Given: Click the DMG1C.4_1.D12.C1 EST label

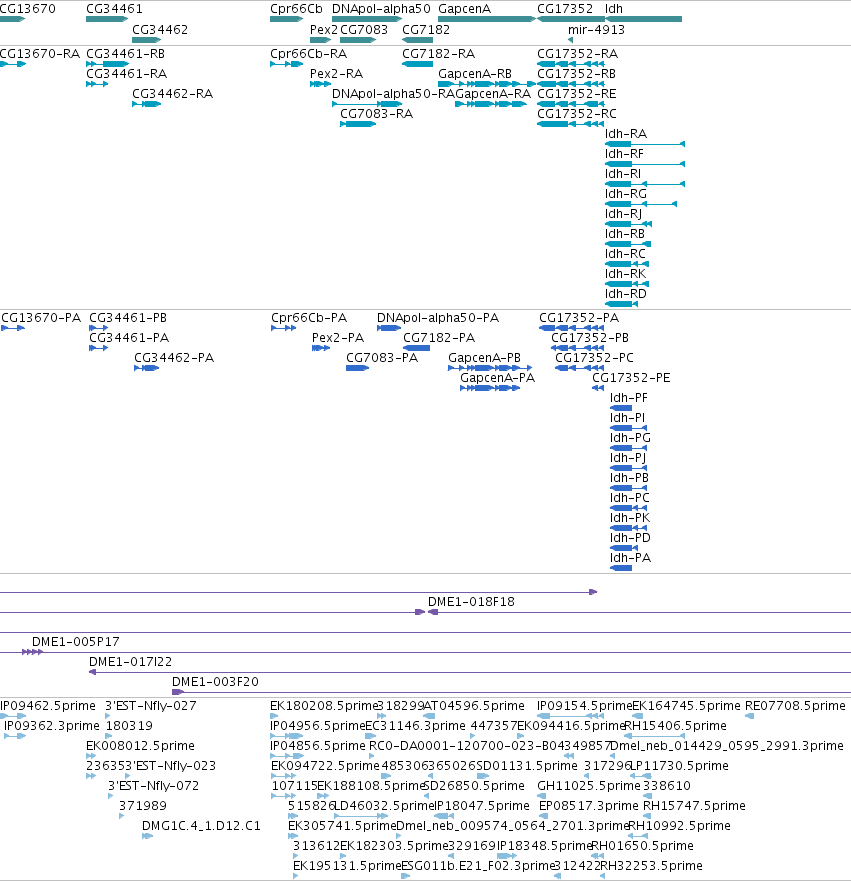Looking at the screenshot, I should point(201,826).
